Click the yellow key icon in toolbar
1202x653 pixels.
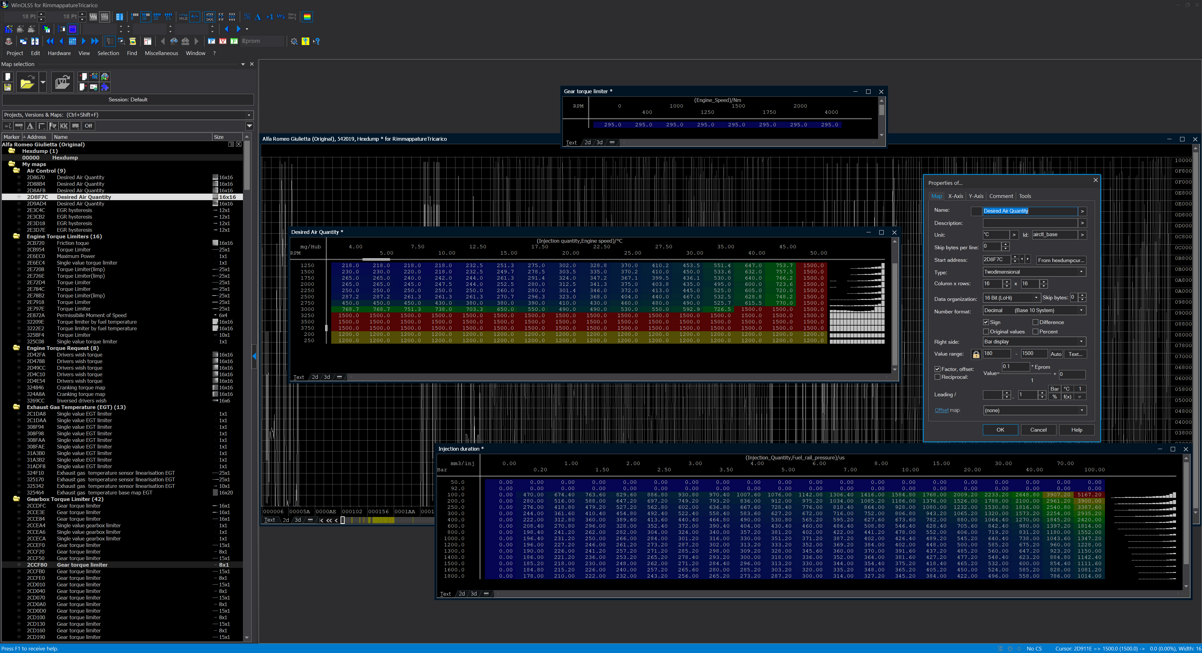[305, 41]
